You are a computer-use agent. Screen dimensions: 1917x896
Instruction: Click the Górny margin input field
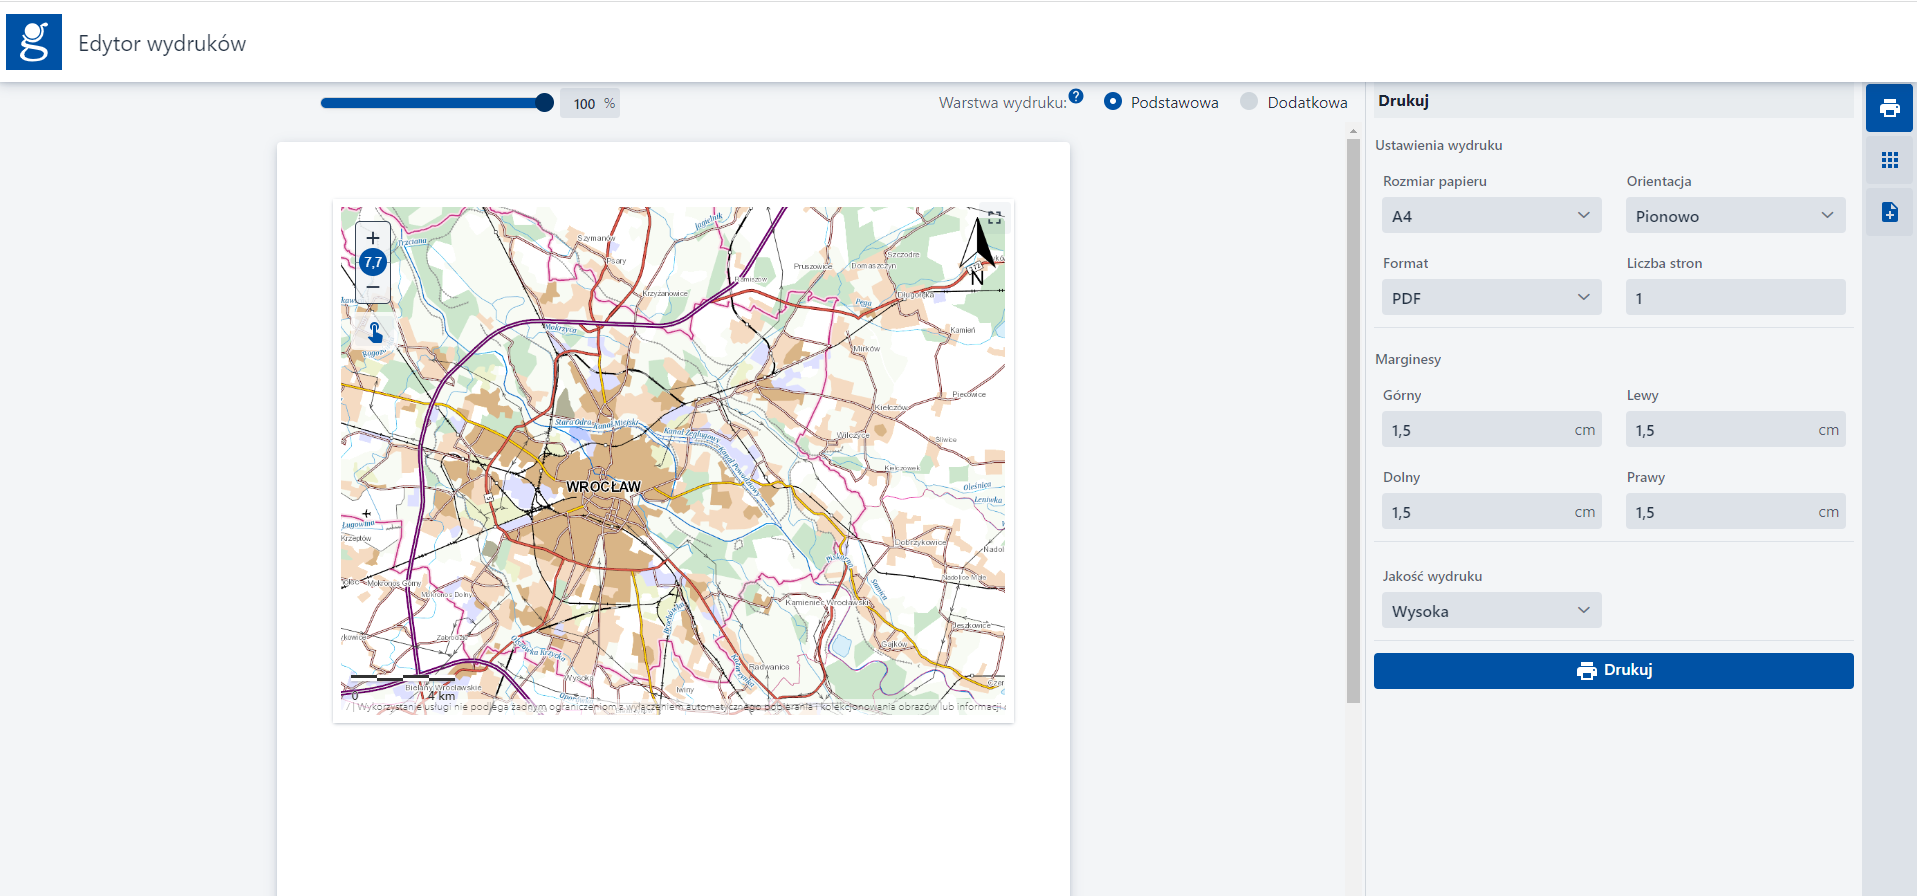(x=1480, y=430)
